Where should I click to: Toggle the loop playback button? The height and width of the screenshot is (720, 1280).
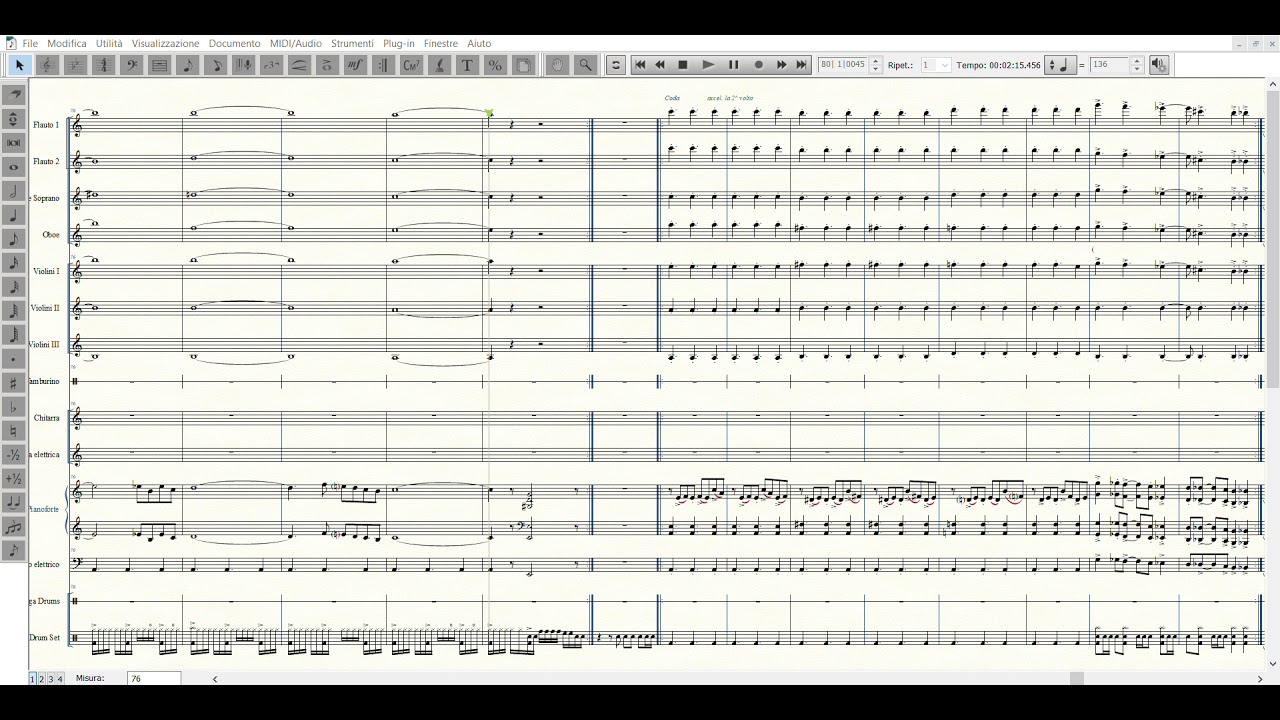pyautogui.click(x=616, y=65)
